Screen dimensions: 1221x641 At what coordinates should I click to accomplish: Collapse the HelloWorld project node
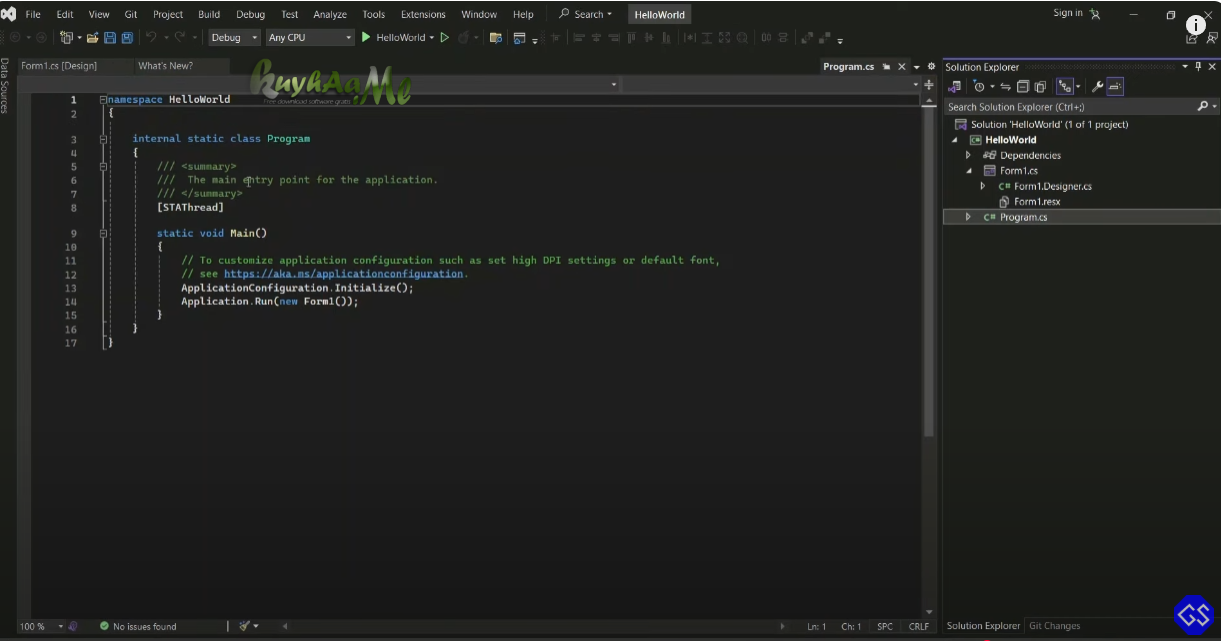(x=955, y=140)
